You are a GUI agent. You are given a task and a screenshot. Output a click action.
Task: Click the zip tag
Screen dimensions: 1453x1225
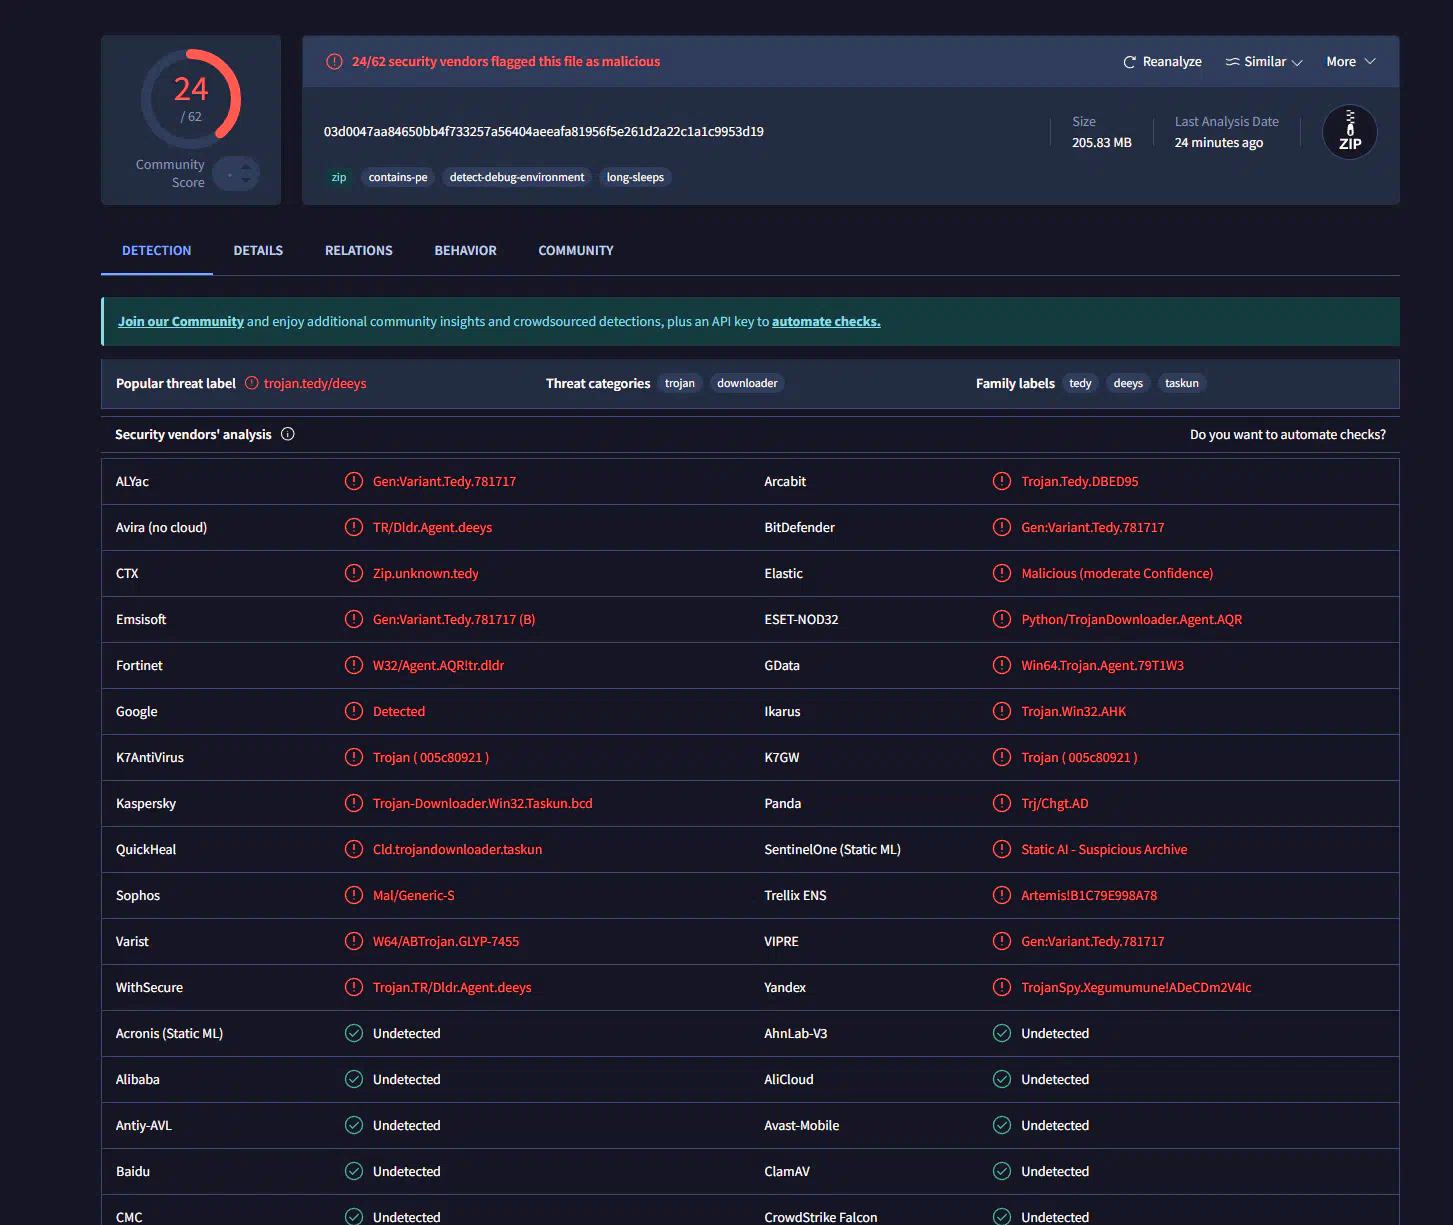(339, 177)
